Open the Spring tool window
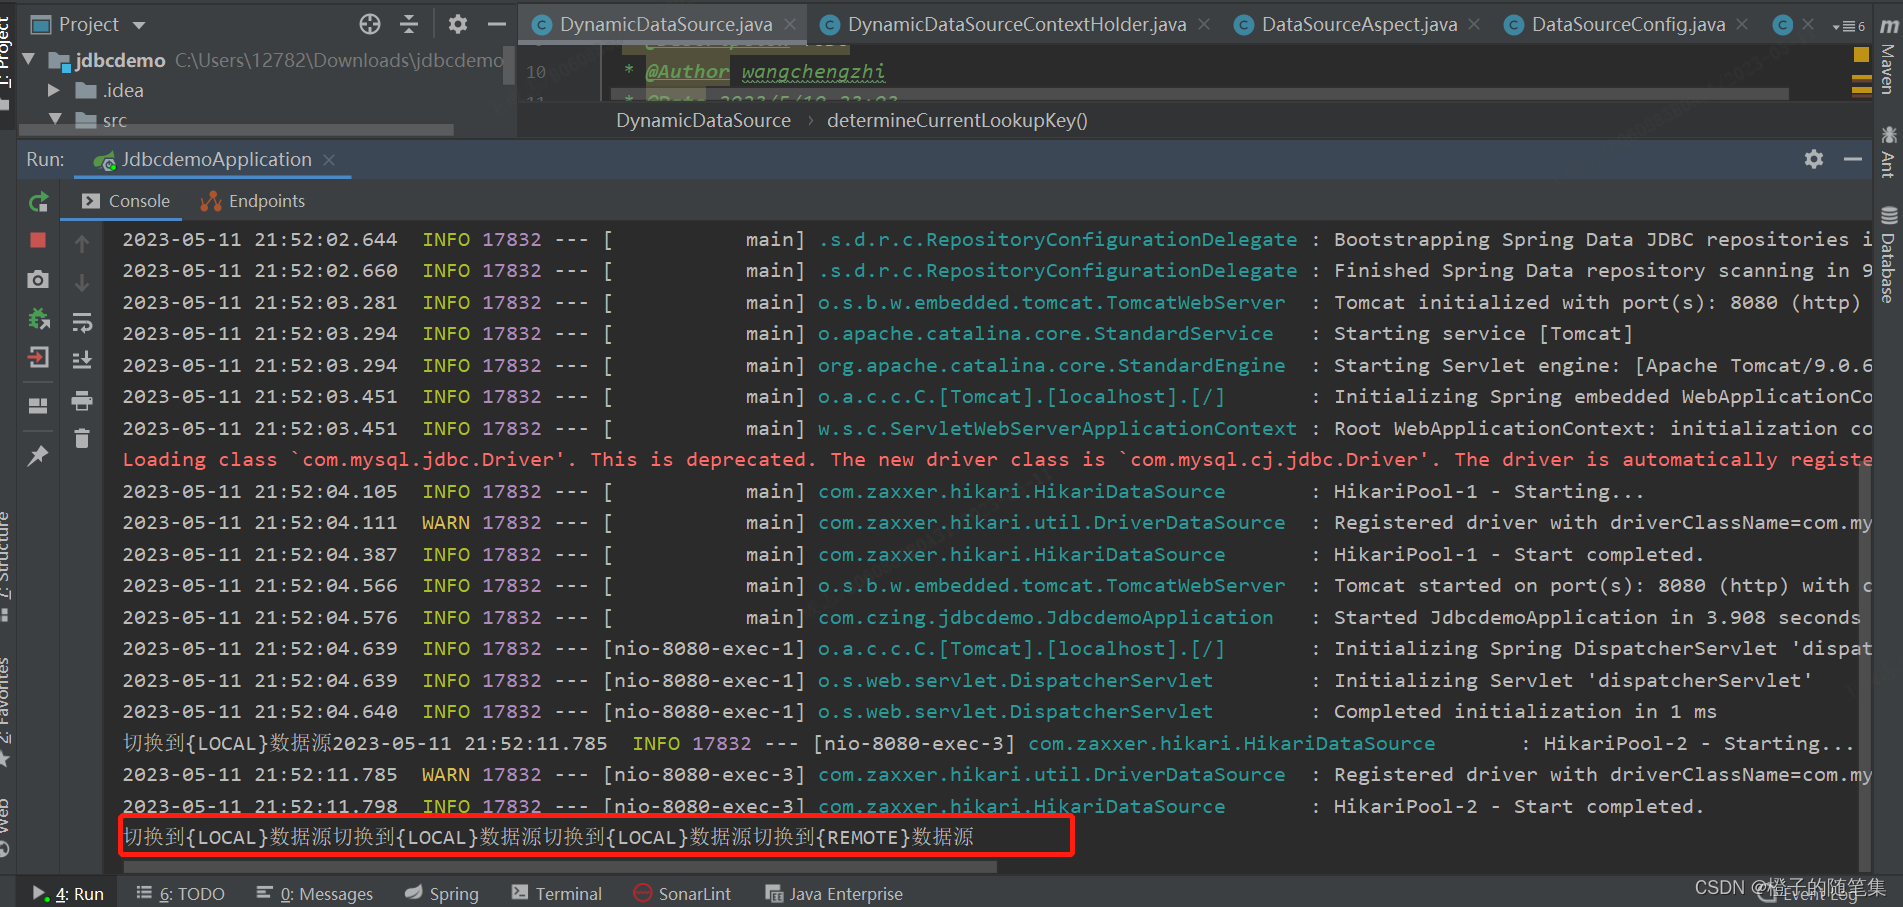The image size is (1903, 907). 441,893
